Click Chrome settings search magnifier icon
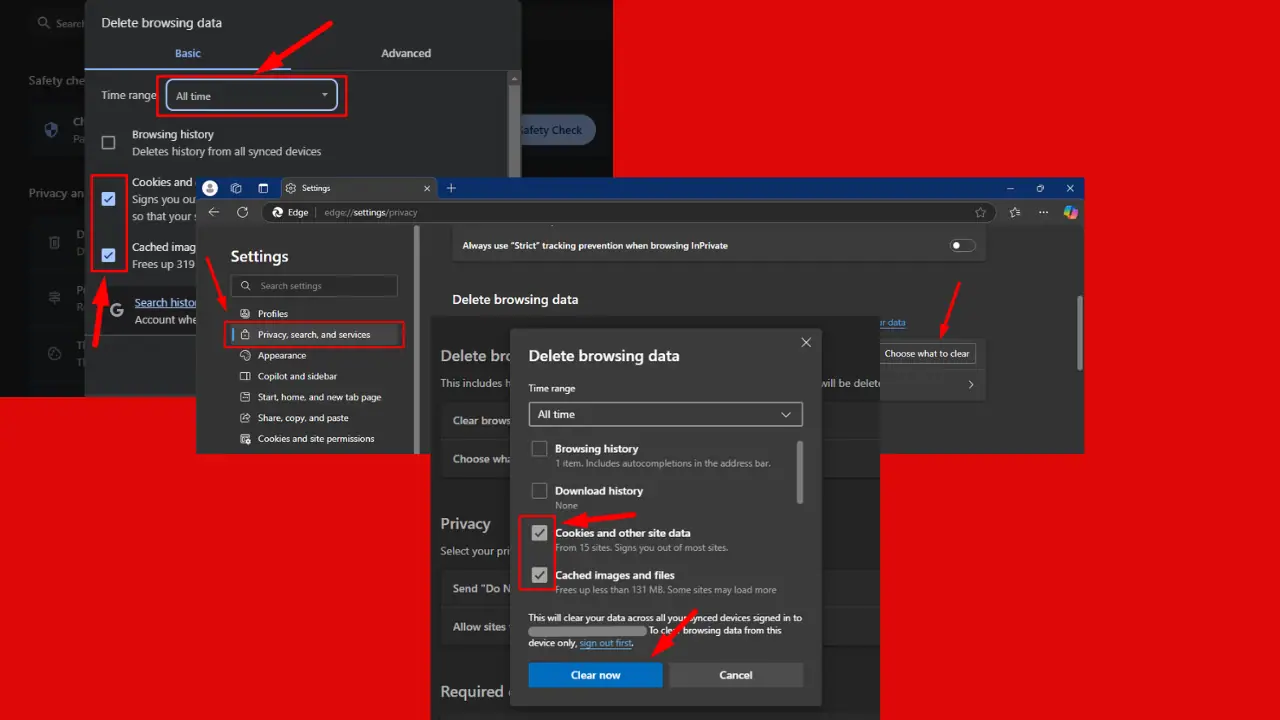 click(x=43, y=22)
